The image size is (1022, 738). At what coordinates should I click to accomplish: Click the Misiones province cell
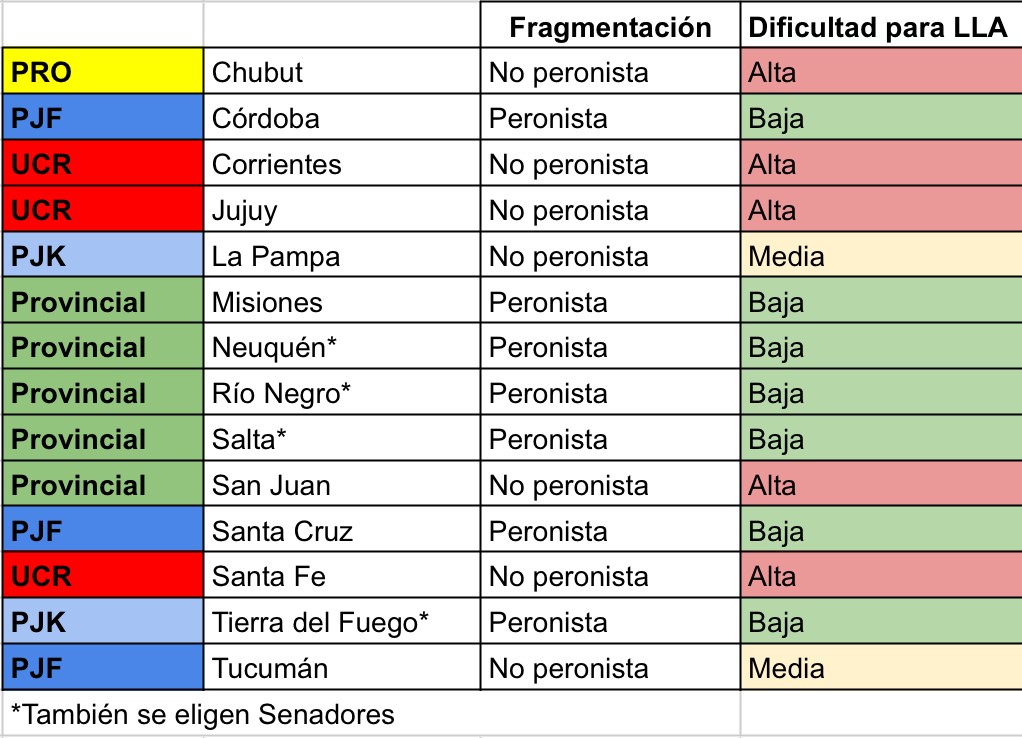tap(341, 302)
